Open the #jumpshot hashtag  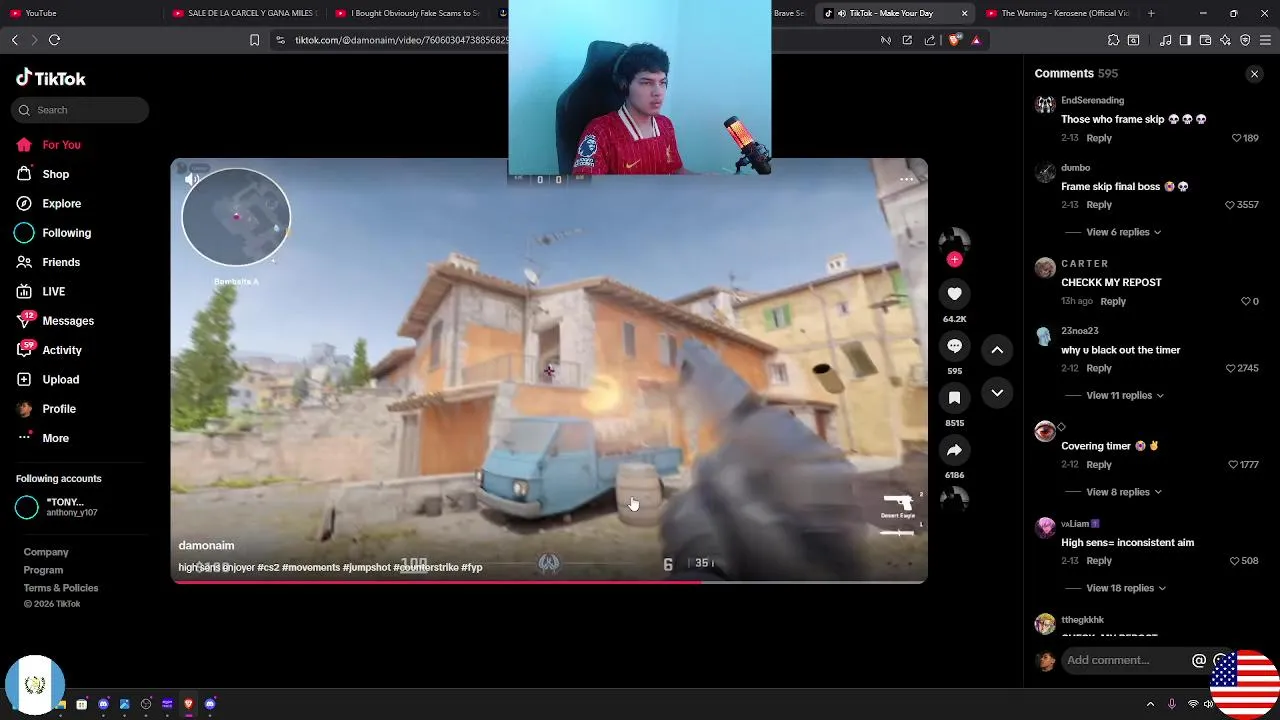coord(366,568)
